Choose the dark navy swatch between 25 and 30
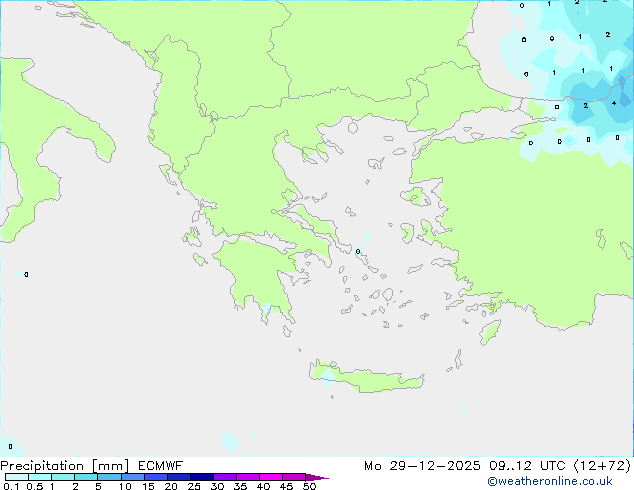The width and height of the screenshot is (634, 490). (x=202, y=477)
